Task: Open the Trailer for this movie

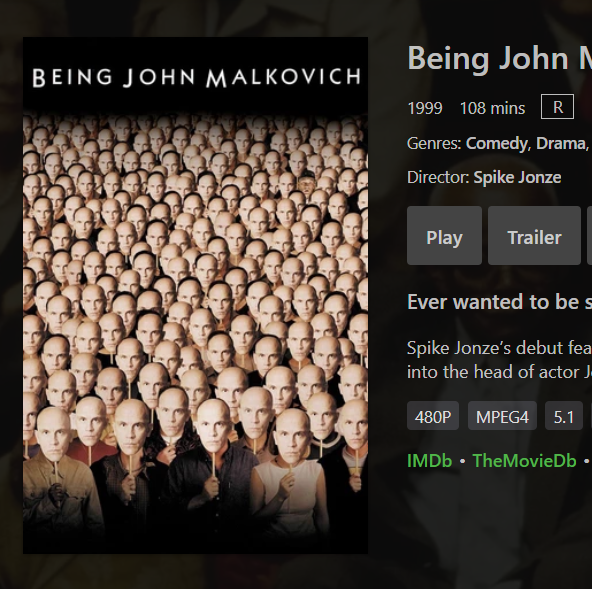Action: [x=534, y=236]
